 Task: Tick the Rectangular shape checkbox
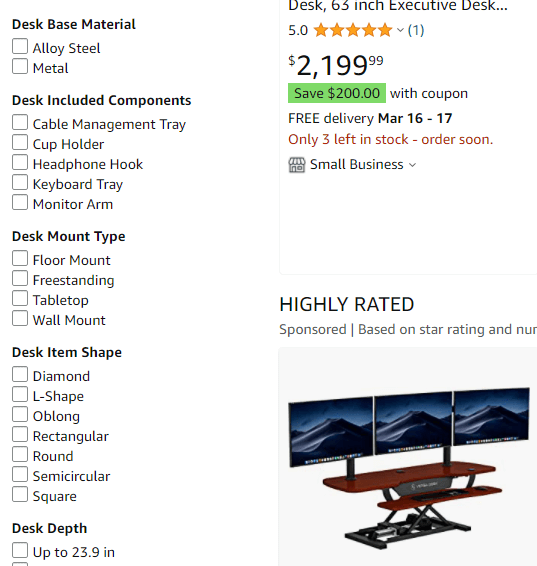(x=20, y=435)
